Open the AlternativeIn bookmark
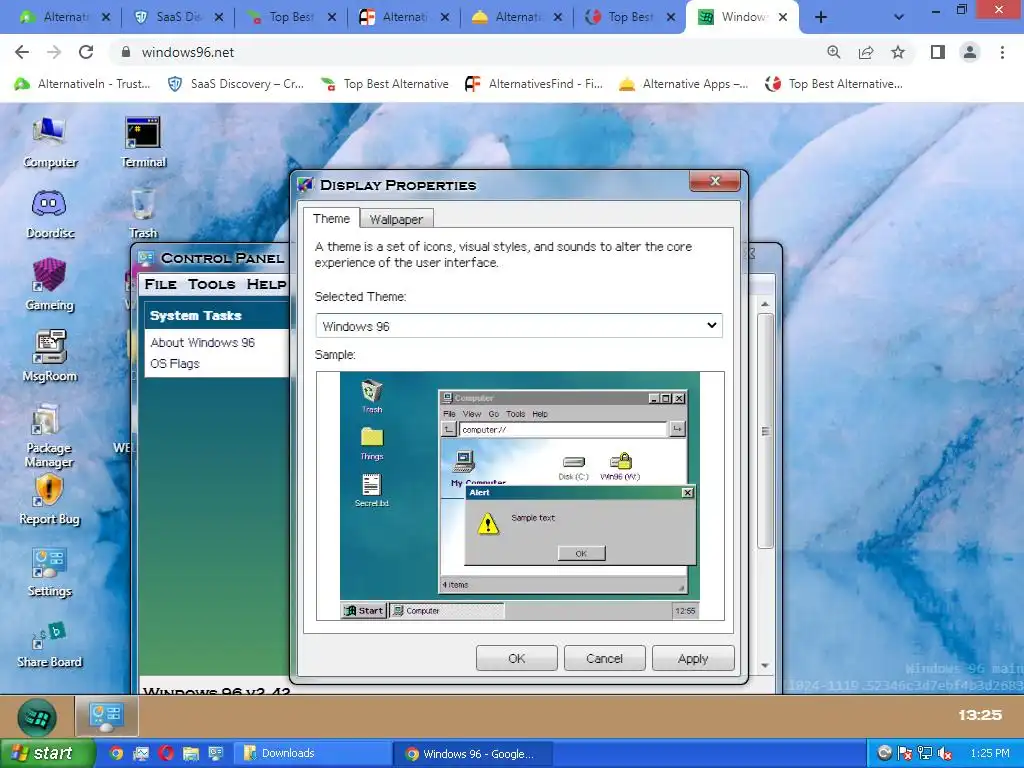1024x768 pixels. point(83,84)
